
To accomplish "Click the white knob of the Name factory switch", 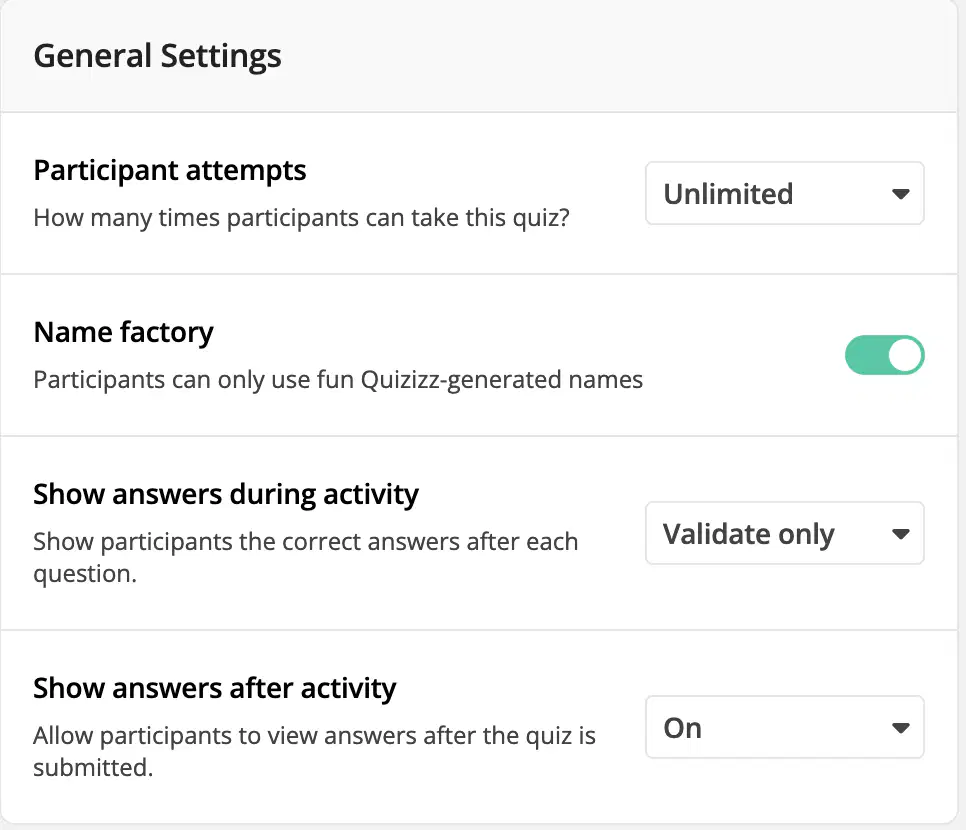I will click(904, 355).
